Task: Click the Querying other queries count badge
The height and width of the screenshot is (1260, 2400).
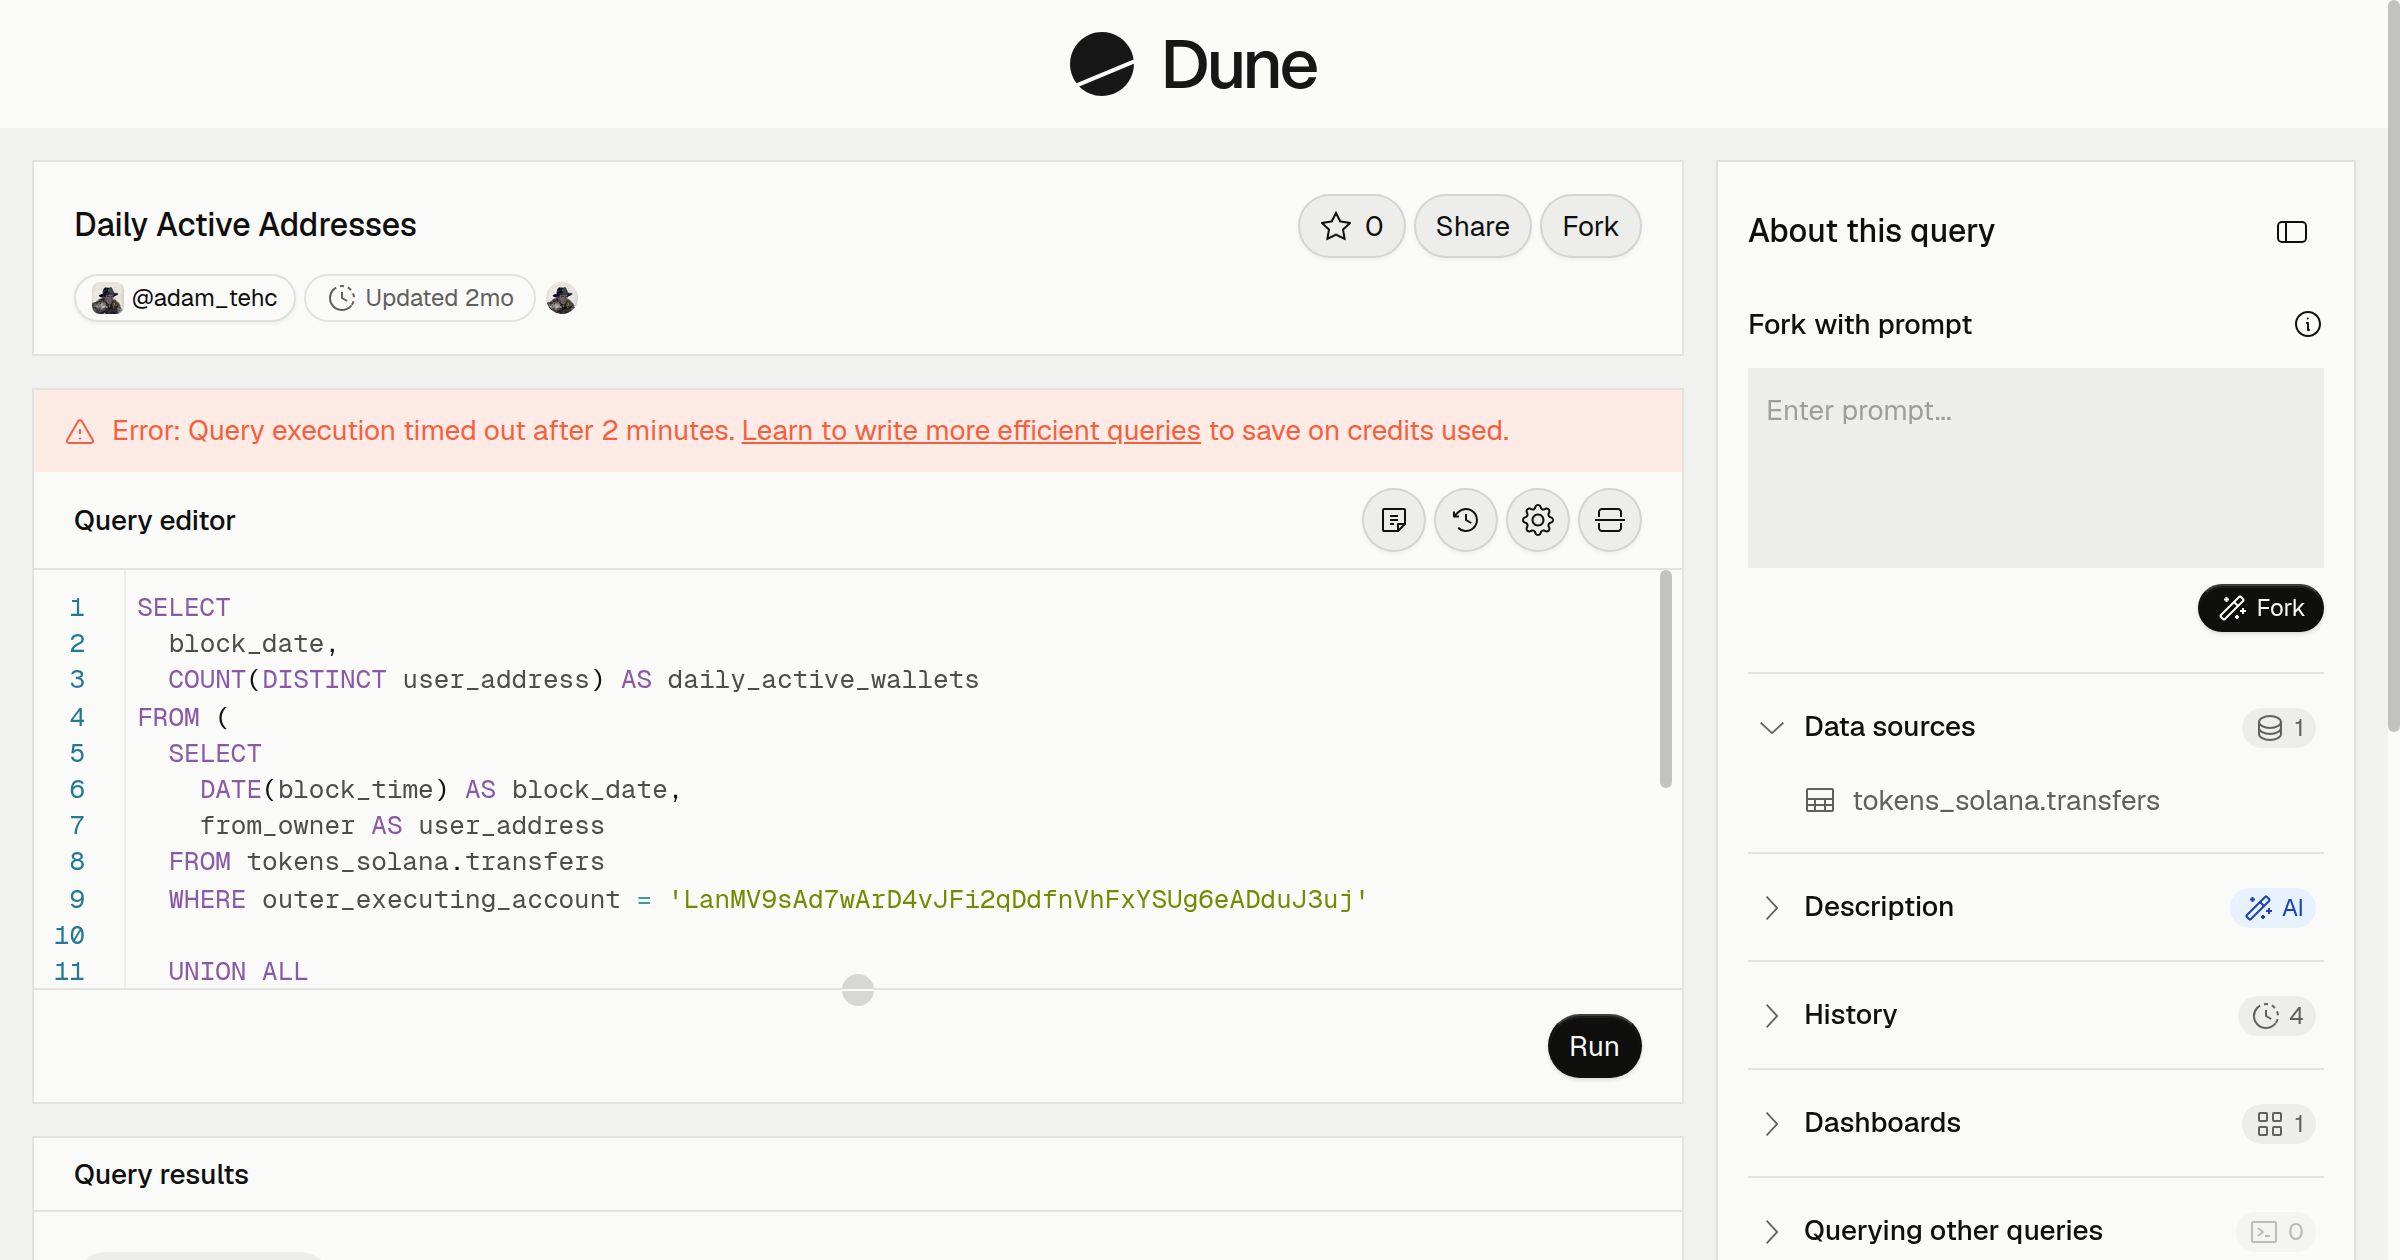Action: (x=2277, y=1231)
